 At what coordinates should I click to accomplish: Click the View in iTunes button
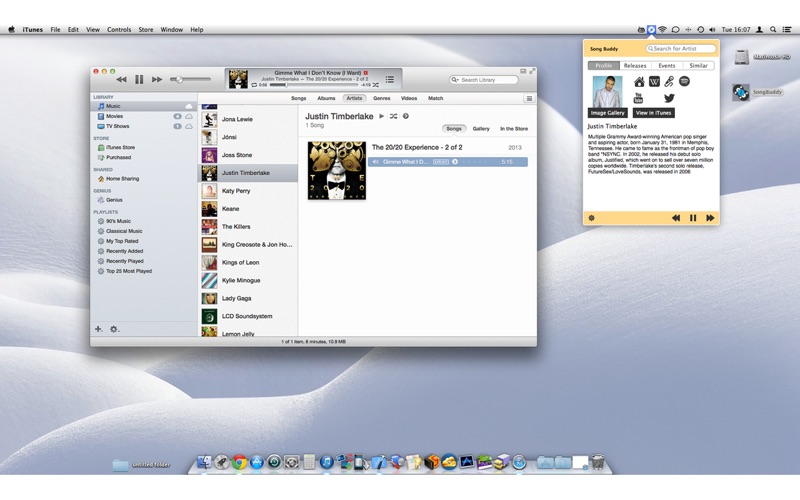(x=654, y=113)
